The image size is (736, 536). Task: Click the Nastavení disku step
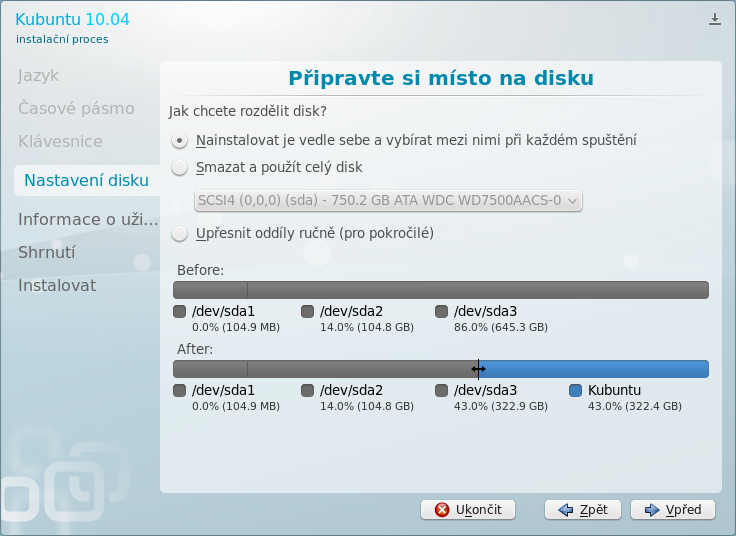click(86, 180)
